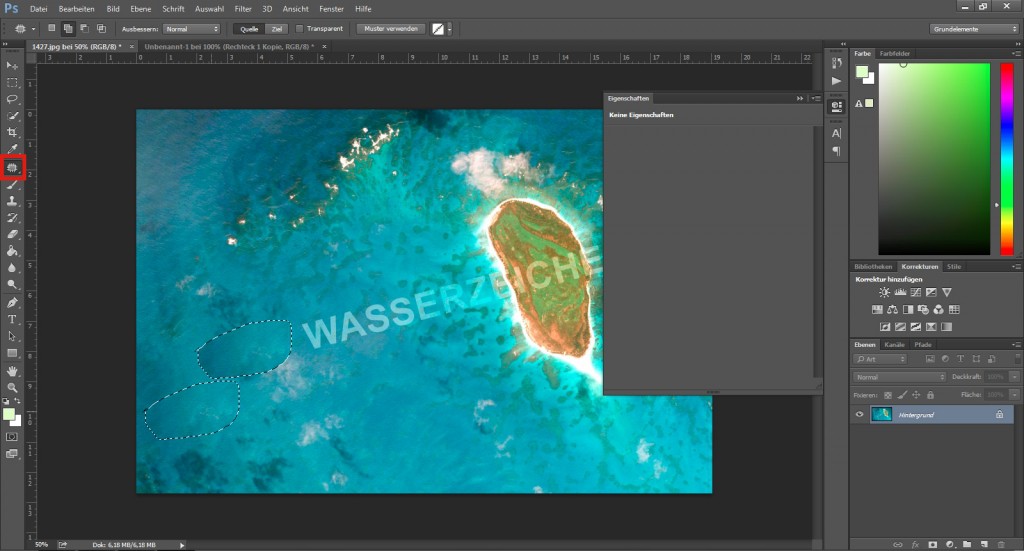Open the layer blend mode Normal dropdown

coord(900,377)
